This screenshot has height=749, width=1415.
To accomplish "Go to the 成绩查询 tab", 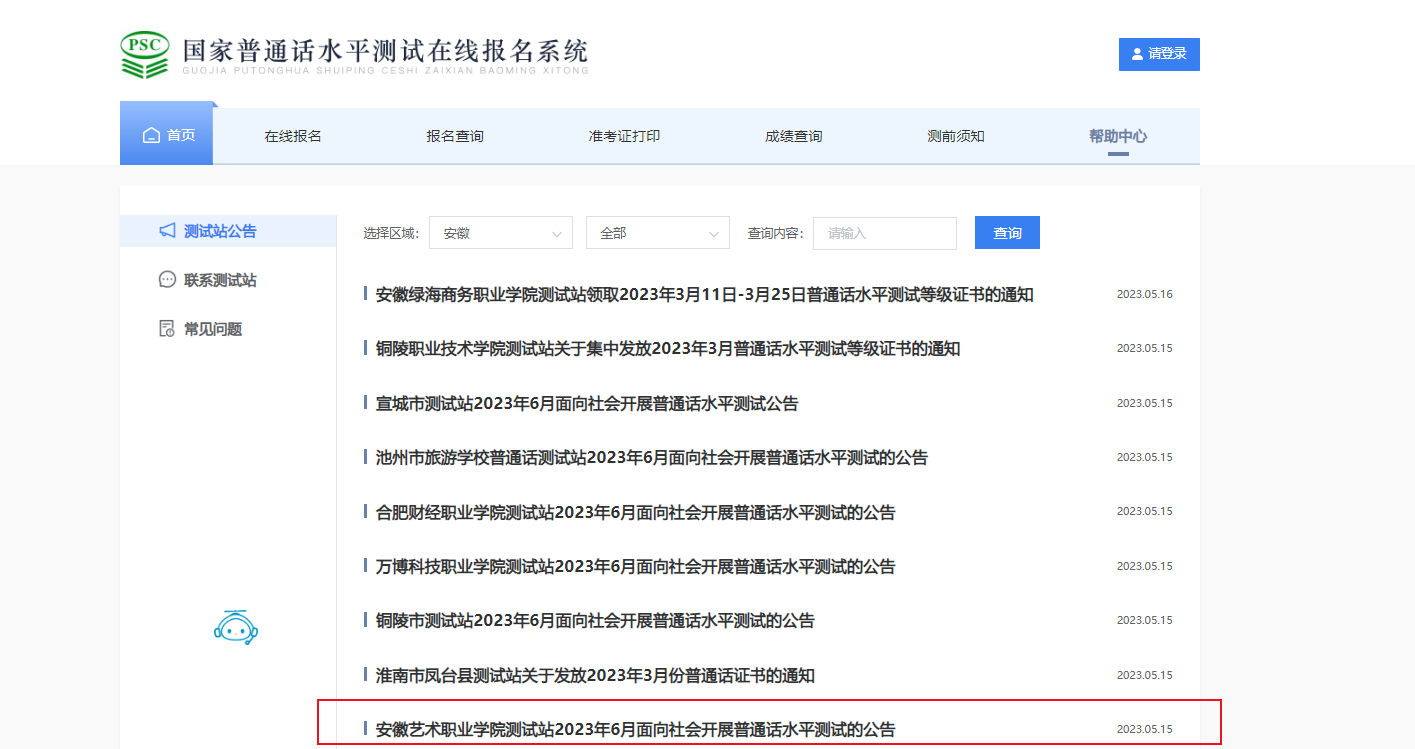I will click(793, 136).
